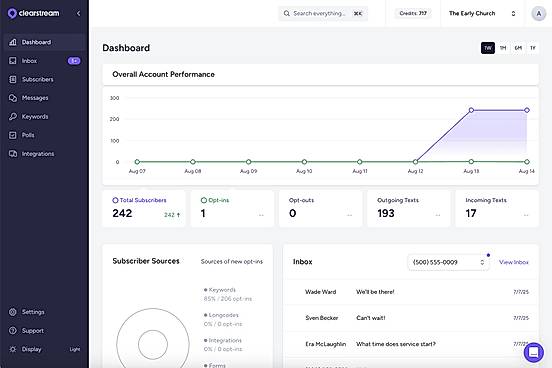Select the 6M time range
Image resolution: width=552 pixels, height=368 pixels.
tap(518, 48)
